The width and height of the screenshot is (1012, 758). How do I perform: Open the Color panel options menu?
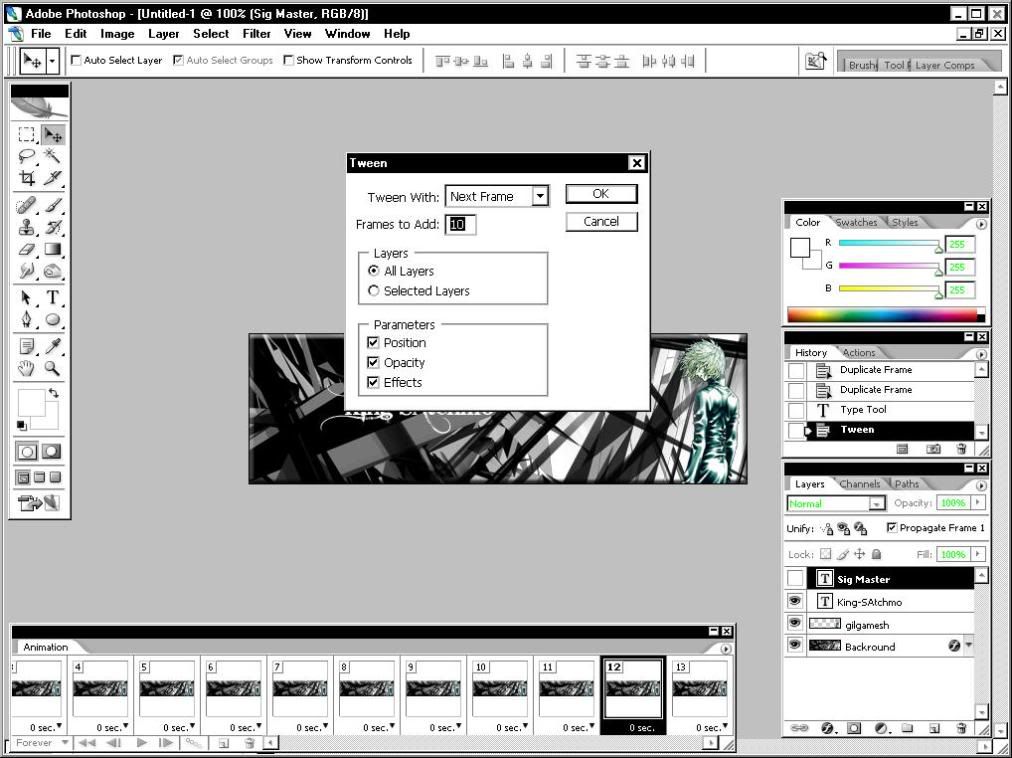981,224
